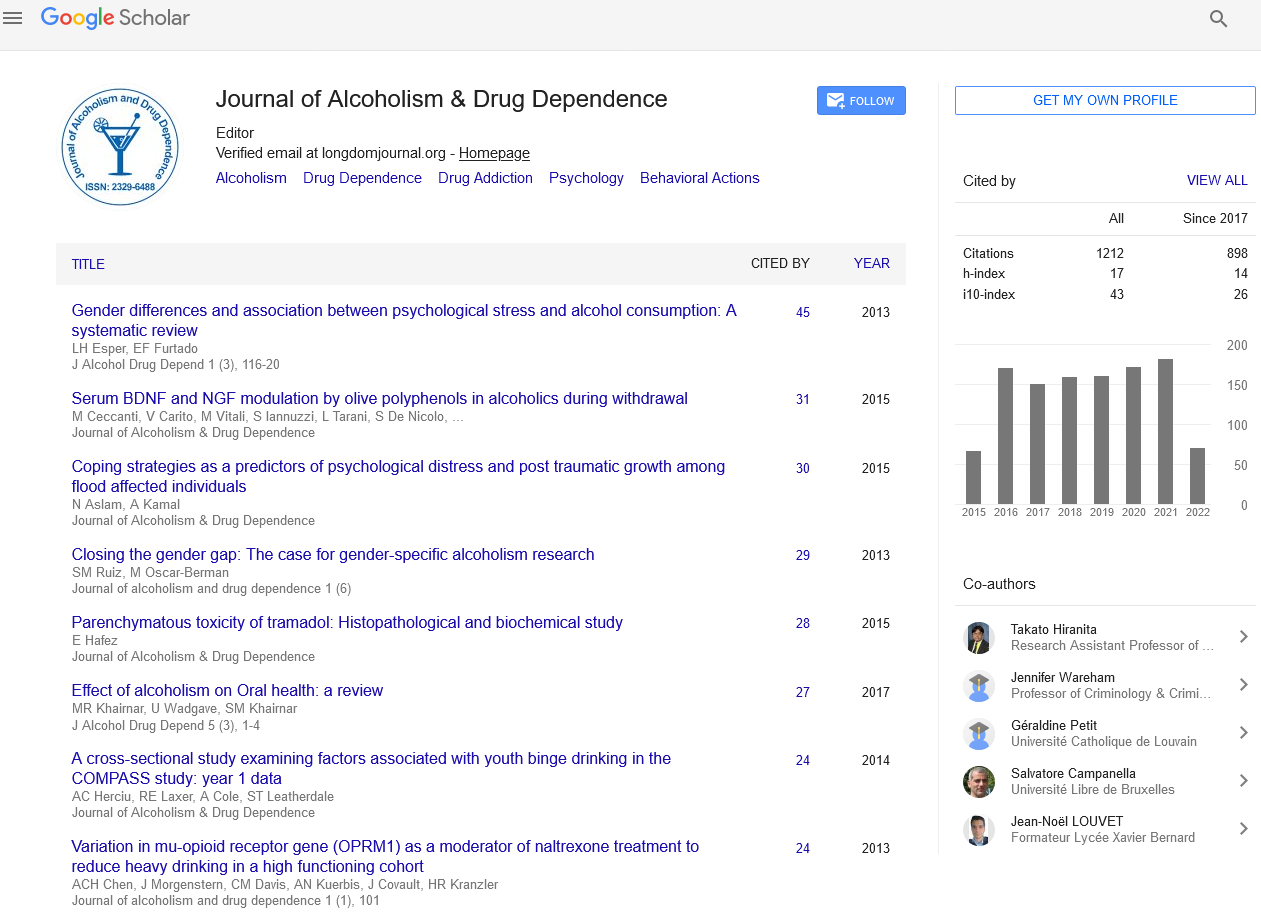1261x916 pixels.
Task: Open the hamburger menu icon
Action: (x=13, y=19)
